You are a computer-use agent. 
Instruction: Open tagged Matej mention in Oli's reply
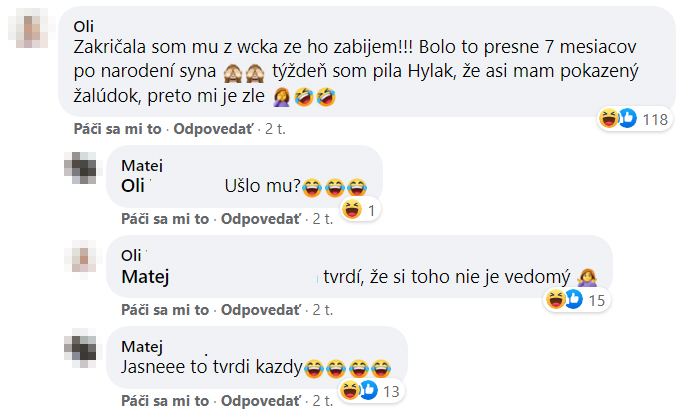click(x=144, y=275)
